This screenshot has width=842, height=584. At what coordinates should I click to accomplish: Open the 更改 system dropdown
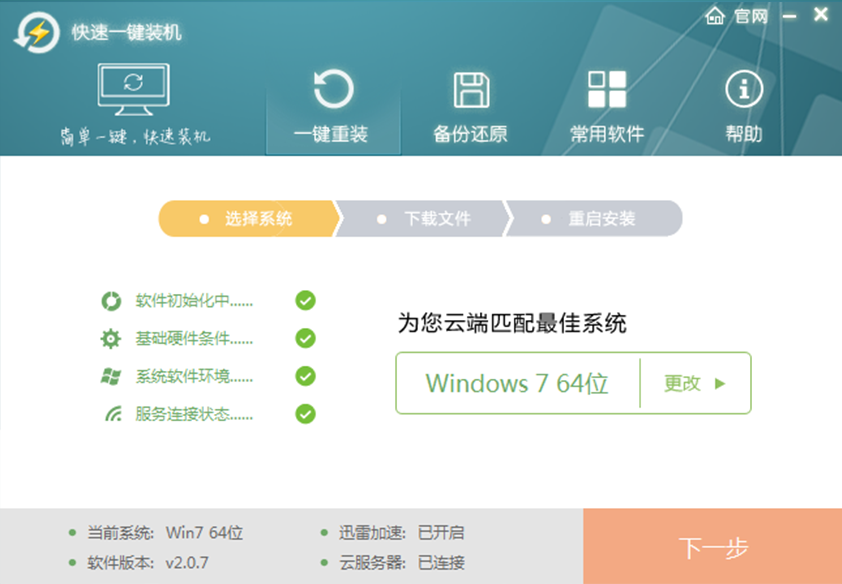695,383
